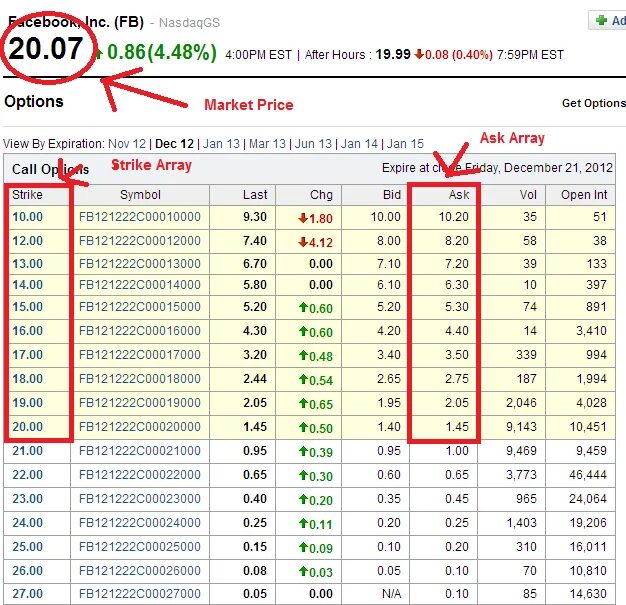Click symbol FB121222C00012000

(x=140, y=241)
